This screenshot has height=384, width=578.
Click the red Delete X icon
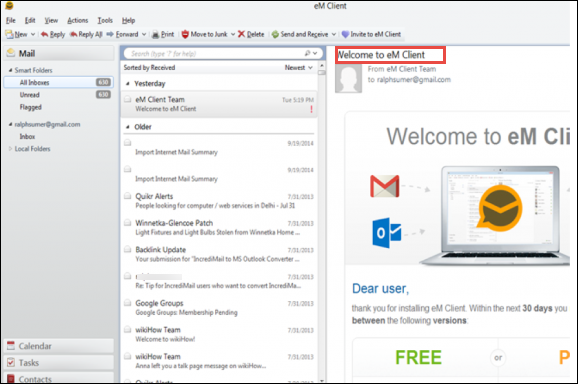tap(241, 34)
